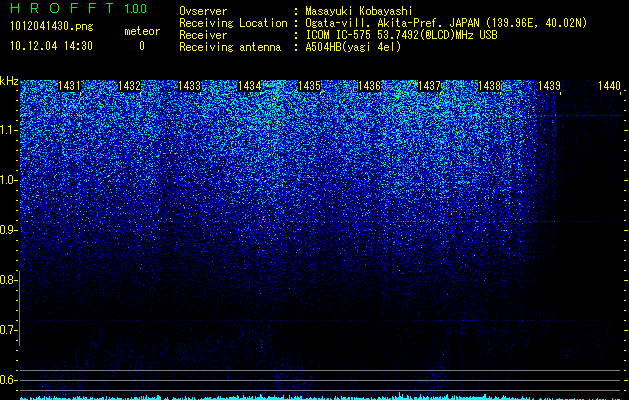Click time marker 1439
Image resolution: width=629 pixels, height=400 pixels.
click(549, 86)
